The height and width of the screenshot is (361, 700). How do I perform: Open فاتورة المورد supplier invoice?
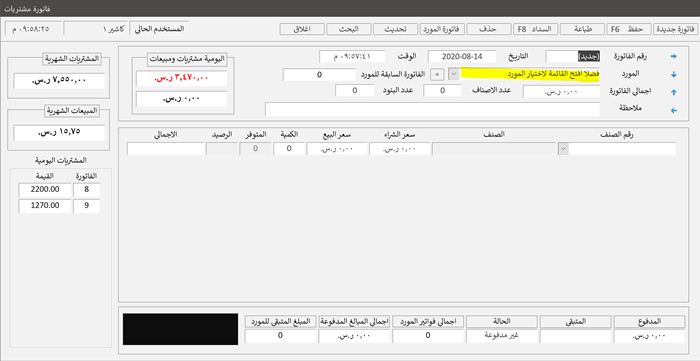coord(442,29)
